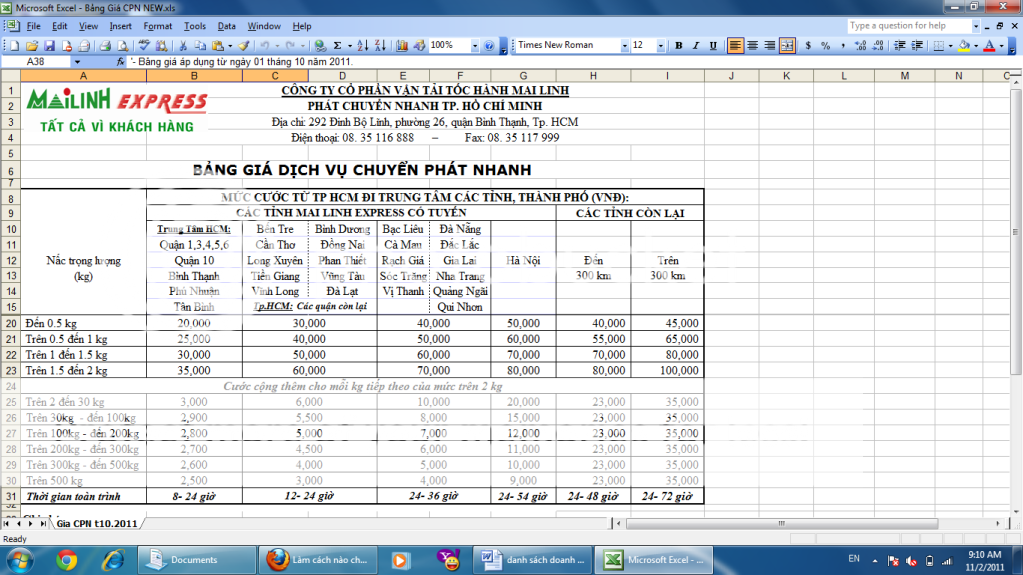The image size is (1023, 575).
Task: Open the Borders dropdown arrow
Action: coord(950,46)
